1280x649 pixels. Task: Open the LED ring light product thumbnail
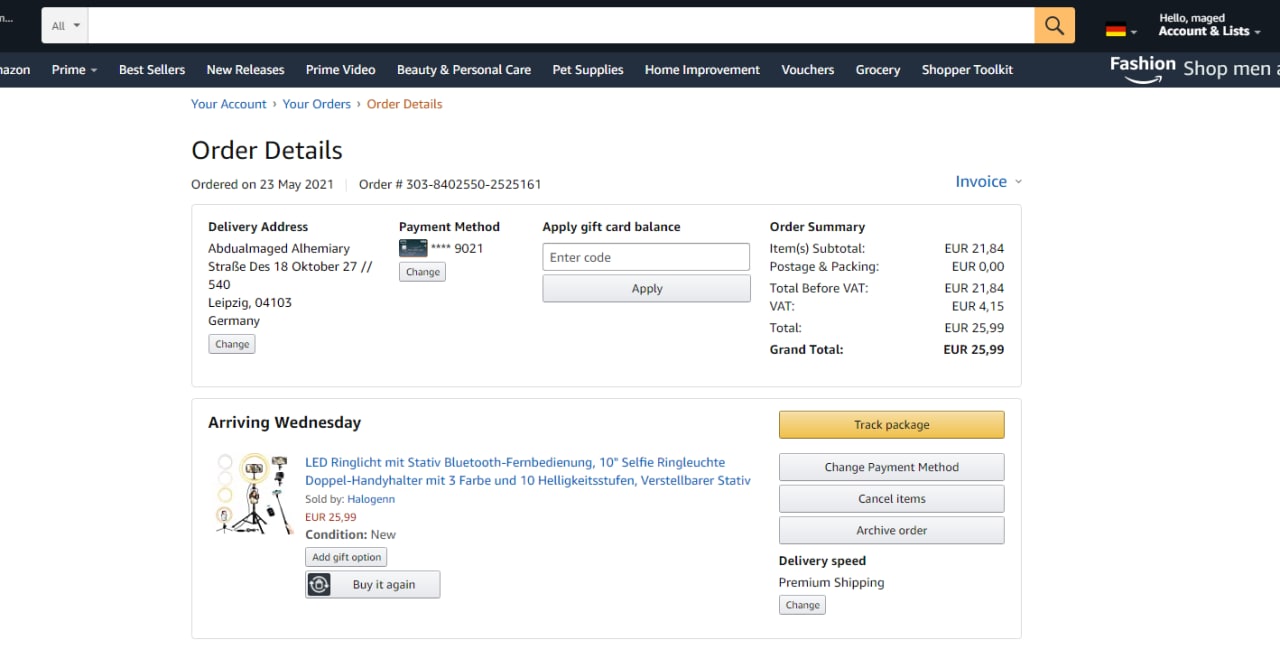coord(252,493)
